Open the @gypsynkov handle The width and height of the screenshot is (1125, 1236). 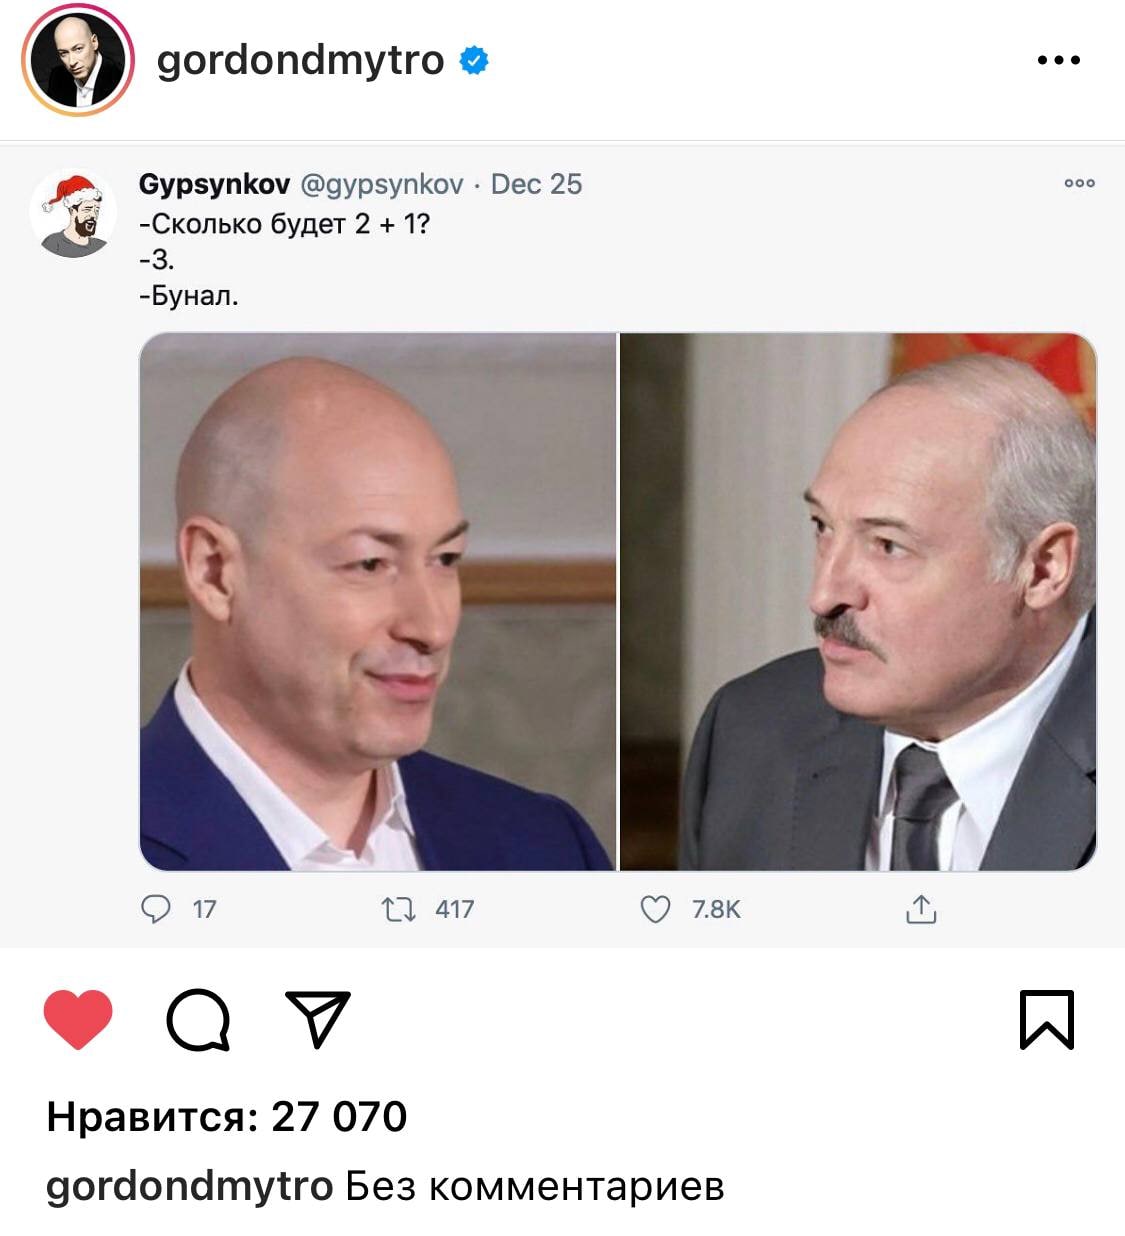click(x=381, y=185)
